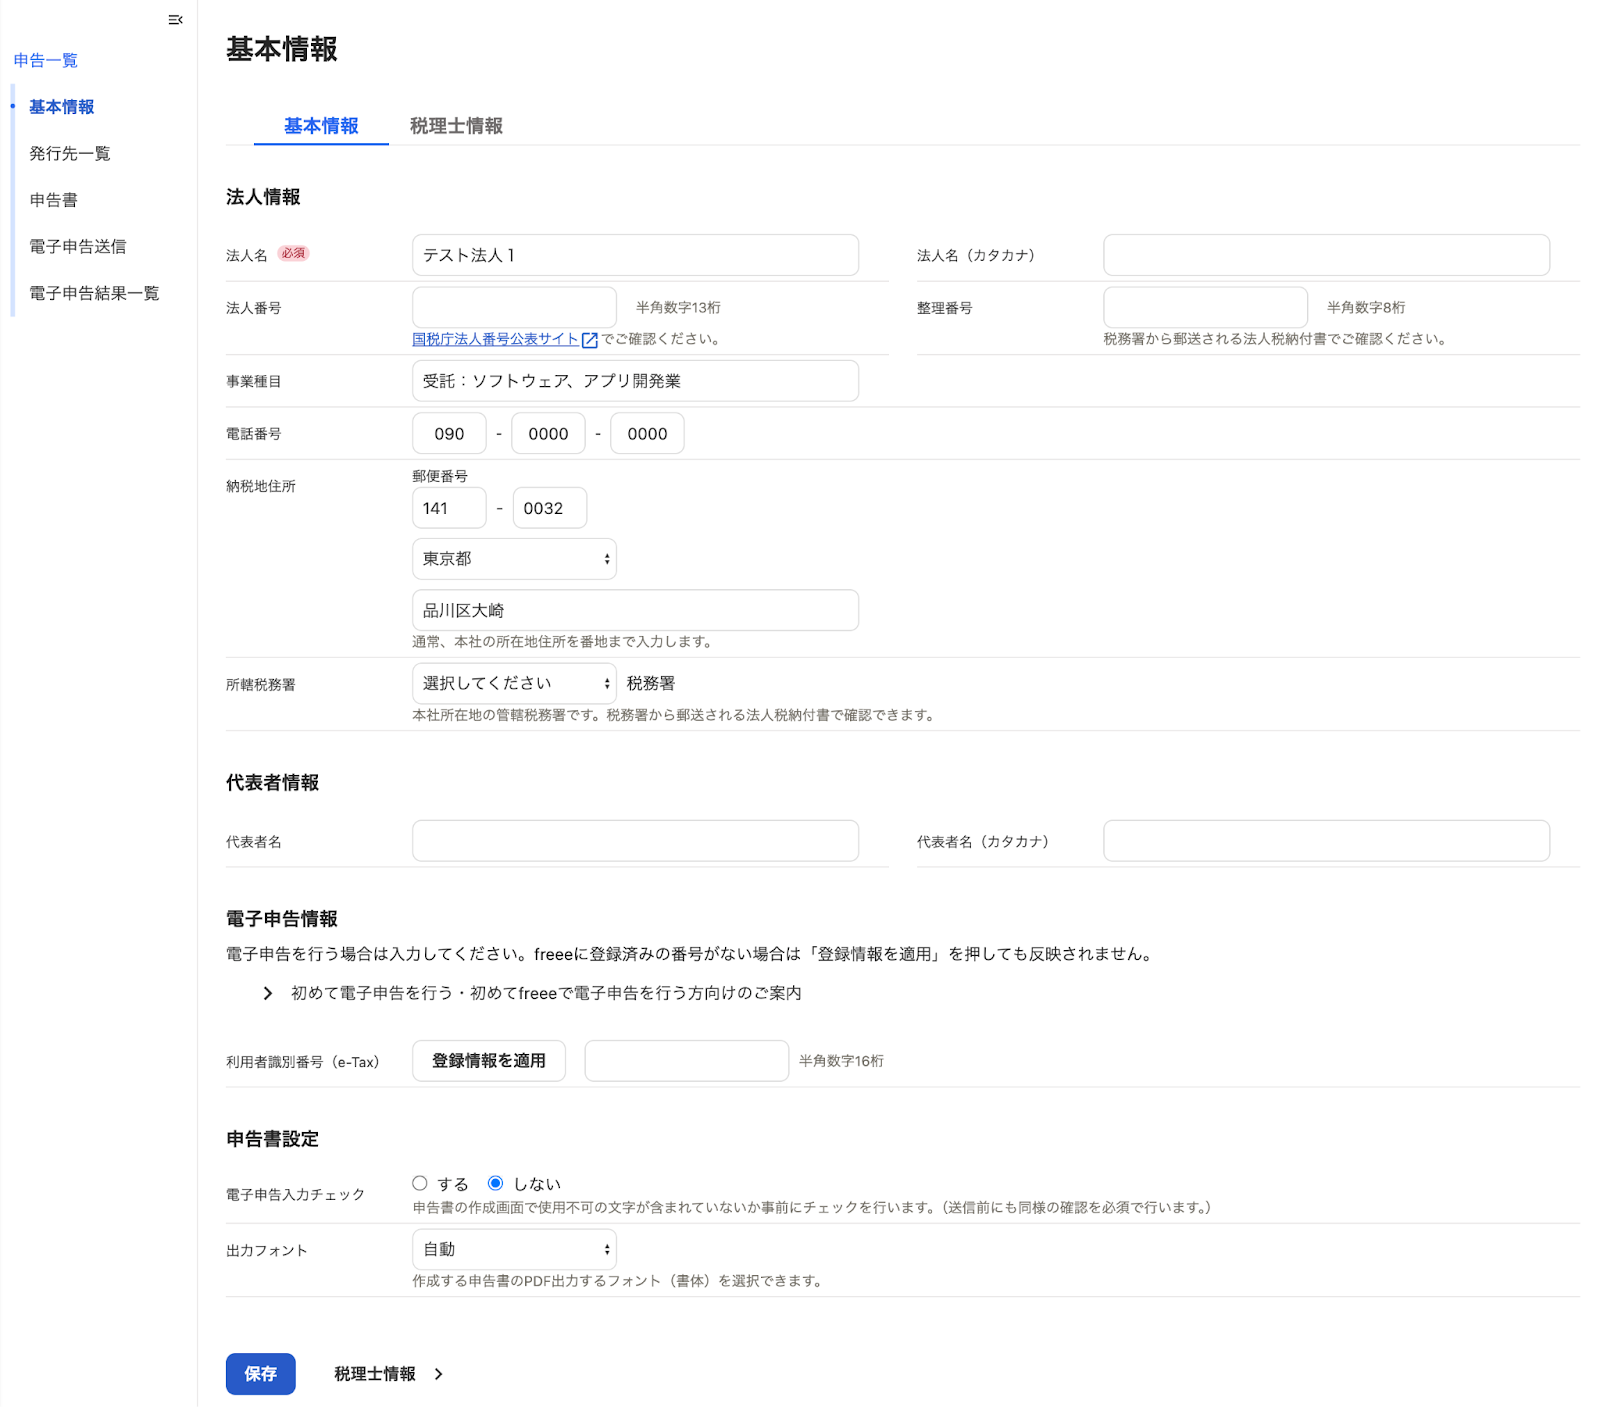Open 電子申告送信 in the sidebar
The image size is (1600, 1407).
coord(78,247)
